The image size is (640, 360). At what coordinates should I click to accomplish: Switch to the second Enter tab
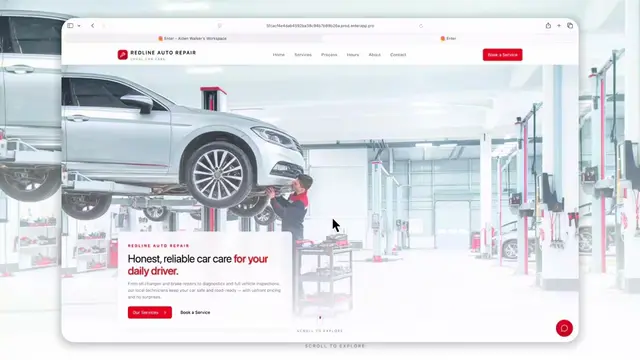(448, 38)
